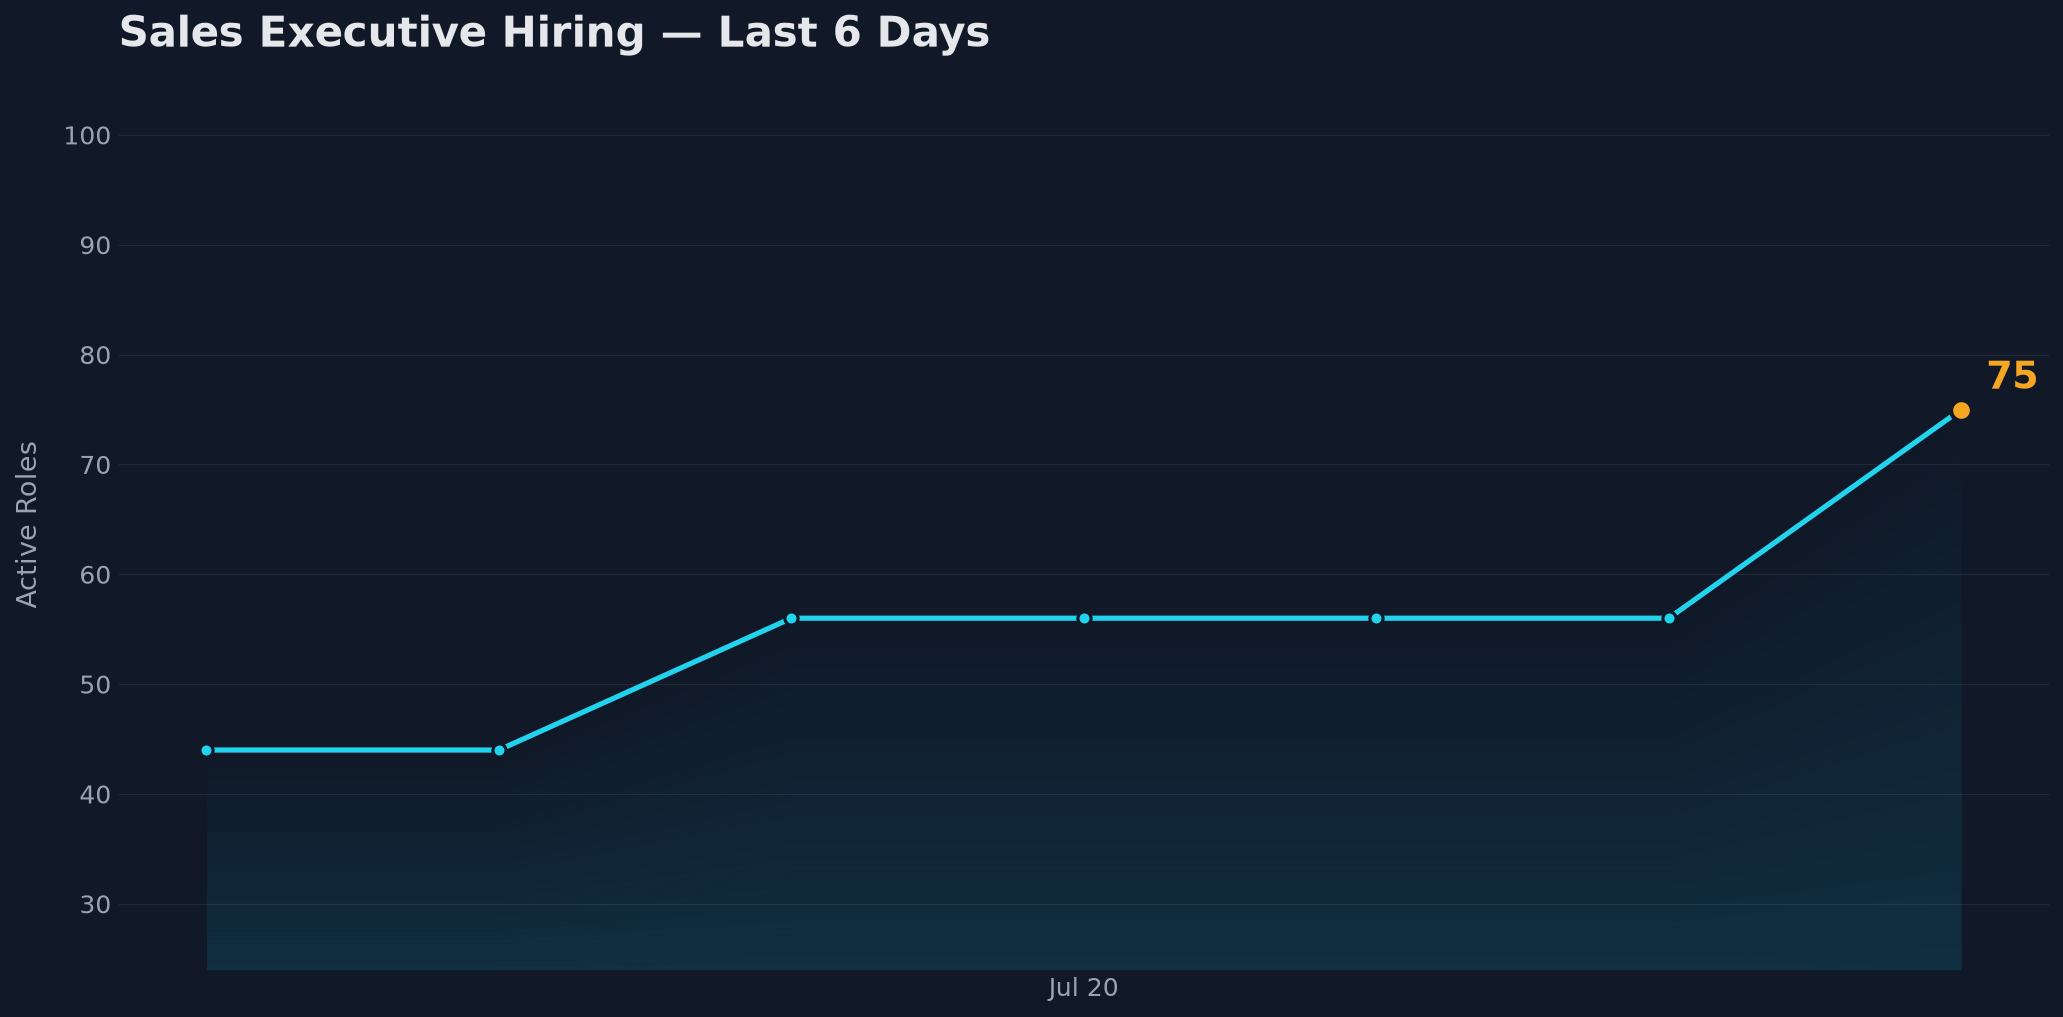Click the 40 y-axis tick label
Image resolution: width=2063 pixels, height=1017 pixels.
click(94, 795)
